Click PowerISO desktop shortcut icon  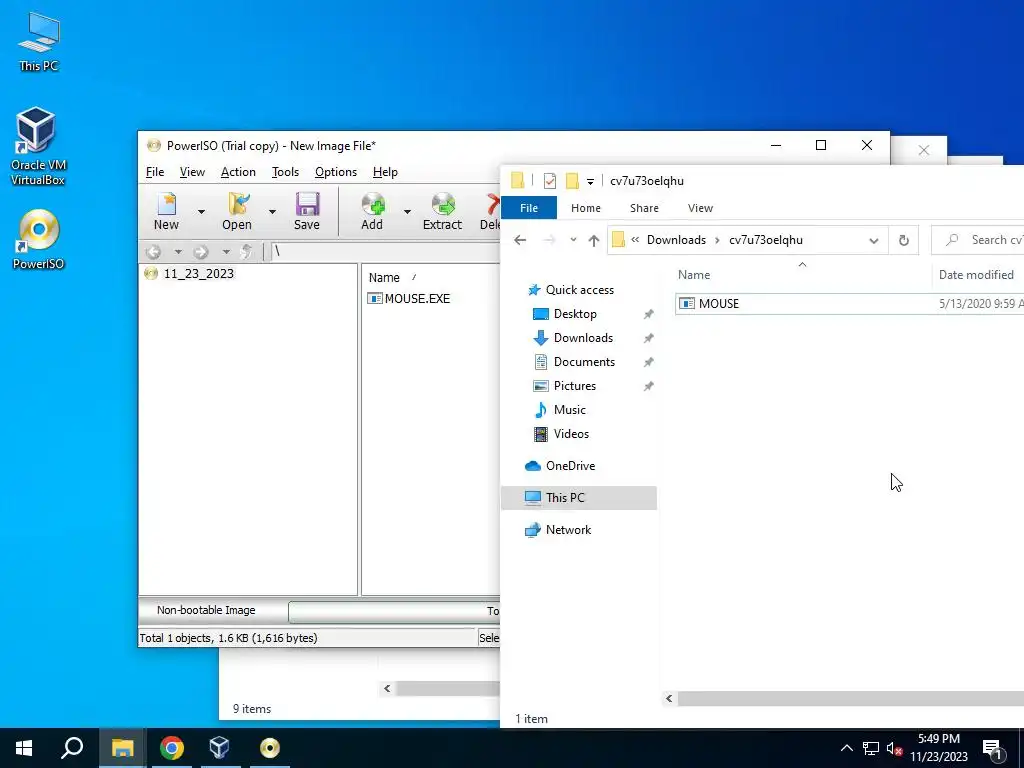coord(39,239)
